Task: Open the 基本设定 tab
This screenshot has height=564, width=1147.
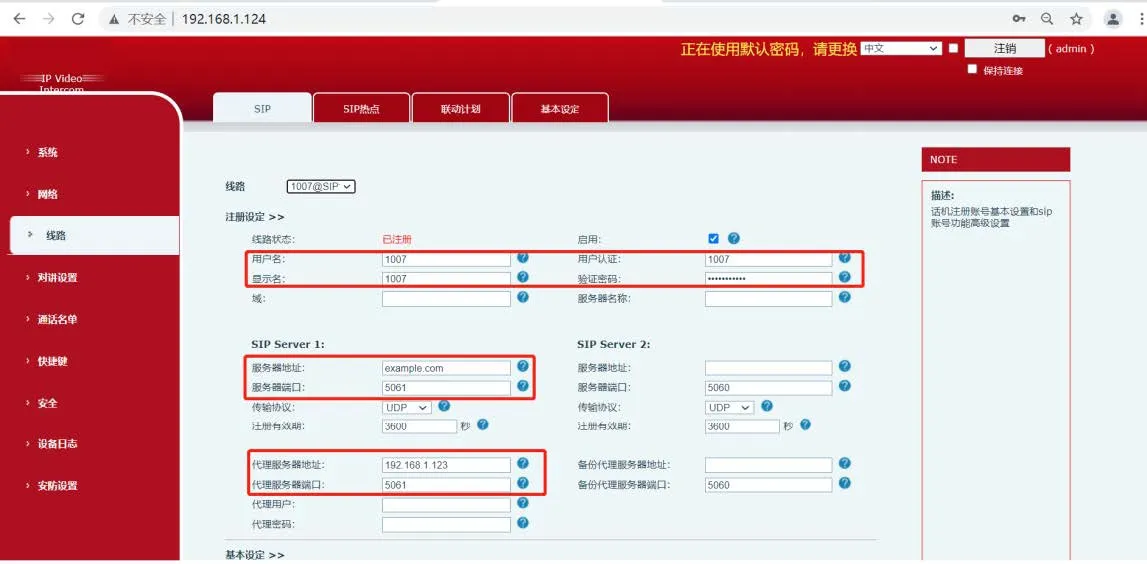Action: (559, 109)
